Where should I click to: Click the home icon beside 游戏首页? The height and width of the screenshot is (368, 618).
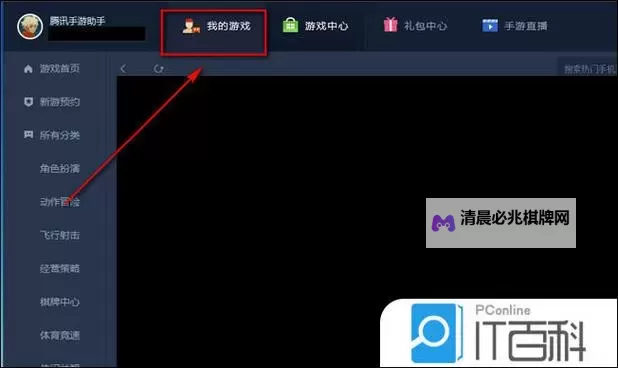[x=28, y=69]
